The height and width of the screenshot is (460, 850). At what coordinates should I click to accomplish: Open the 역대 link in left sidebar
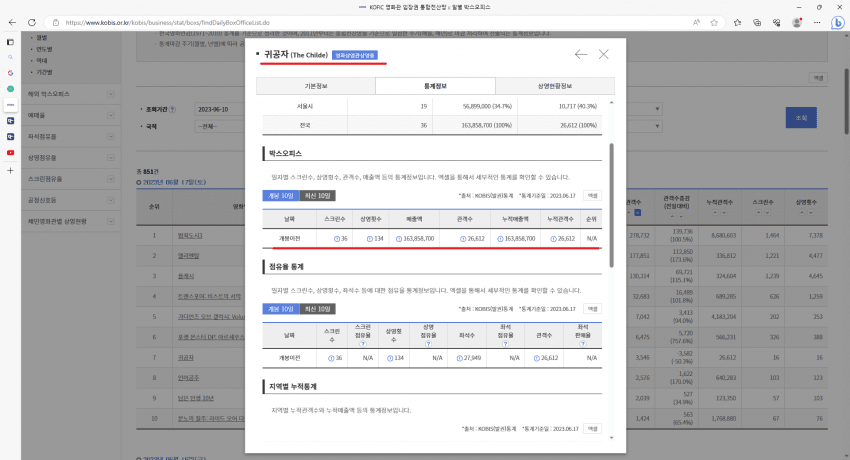point(42,61)
